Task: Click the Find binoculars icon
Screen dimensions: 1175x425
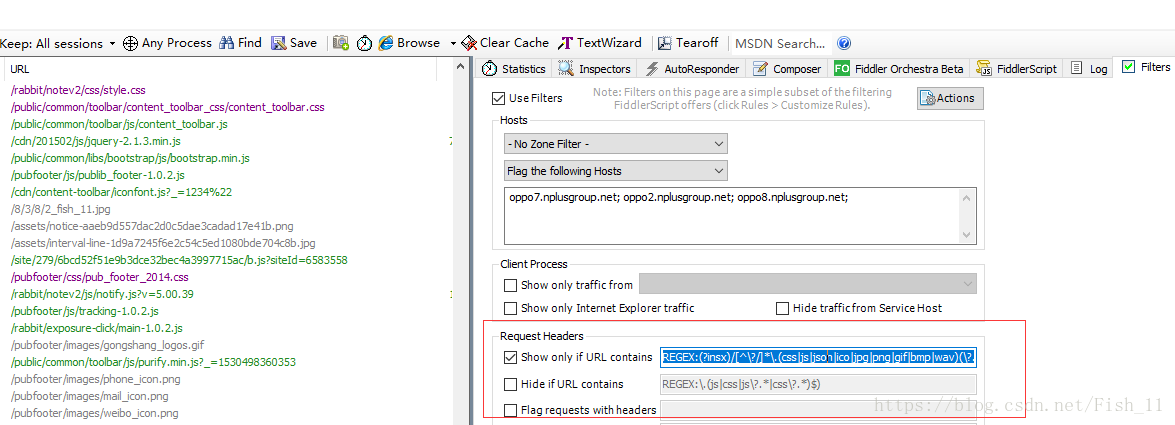Action: tap(227, 43)
